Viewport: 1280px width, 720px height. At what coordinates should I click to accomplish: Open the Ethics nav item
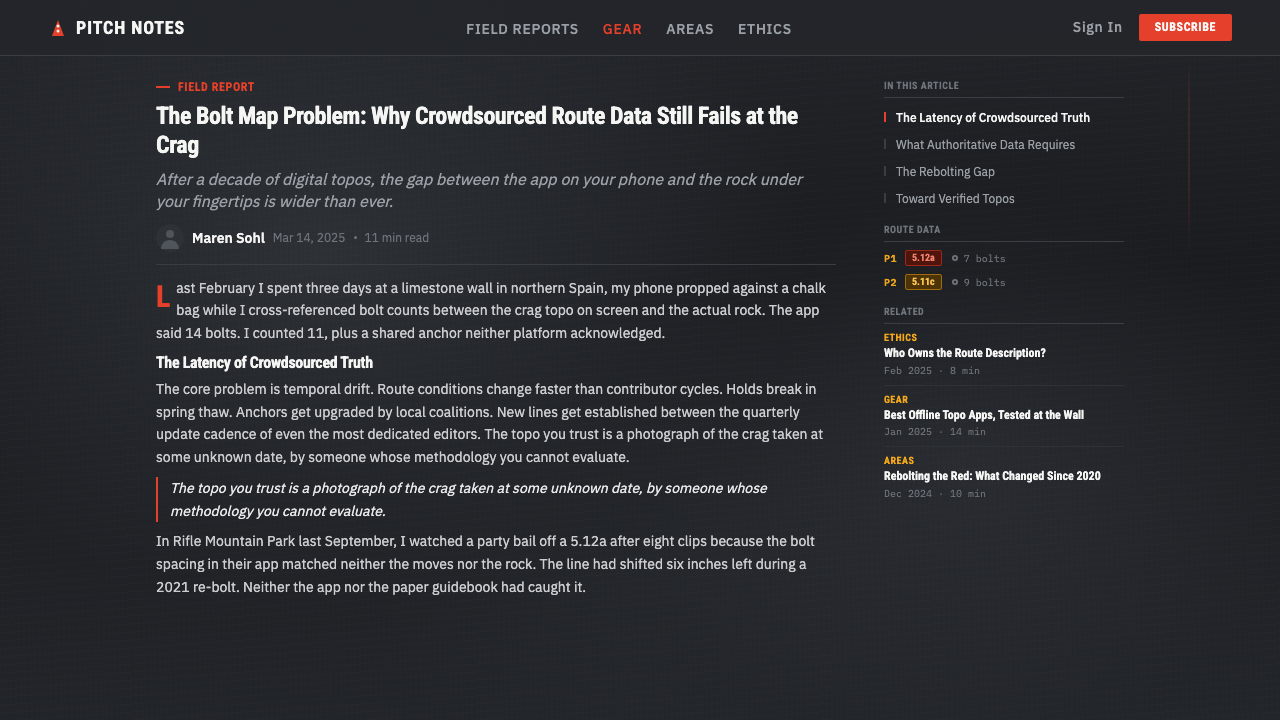pyautogui.click(x=765, y=29)
